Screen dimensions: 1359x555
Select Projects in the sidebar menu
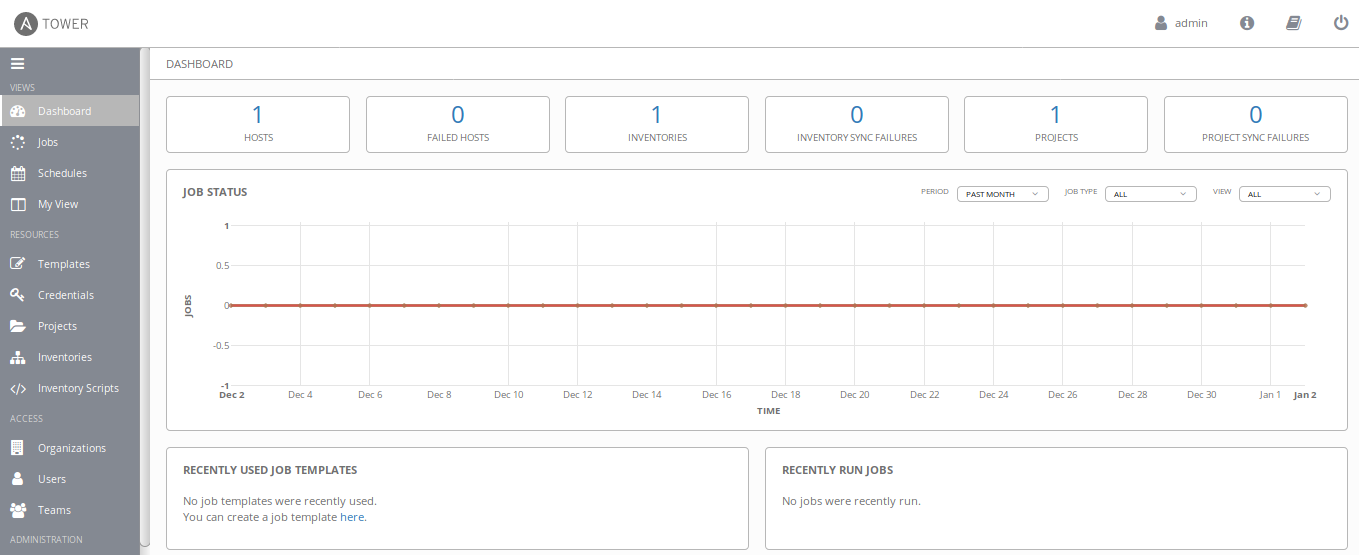[57, 326]
